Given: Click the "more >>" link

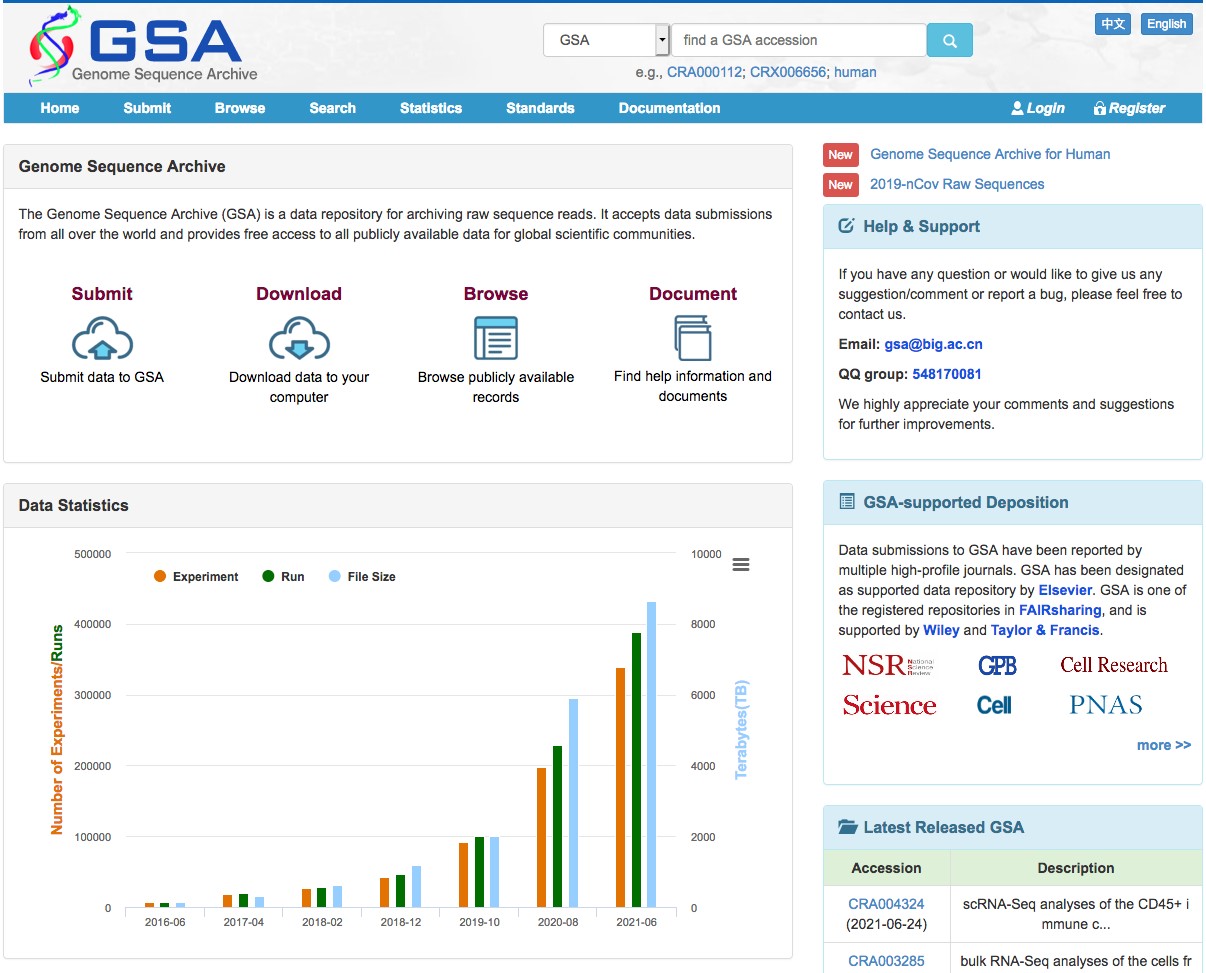Looking at the screenshot, I should (x=1163, y=745).
